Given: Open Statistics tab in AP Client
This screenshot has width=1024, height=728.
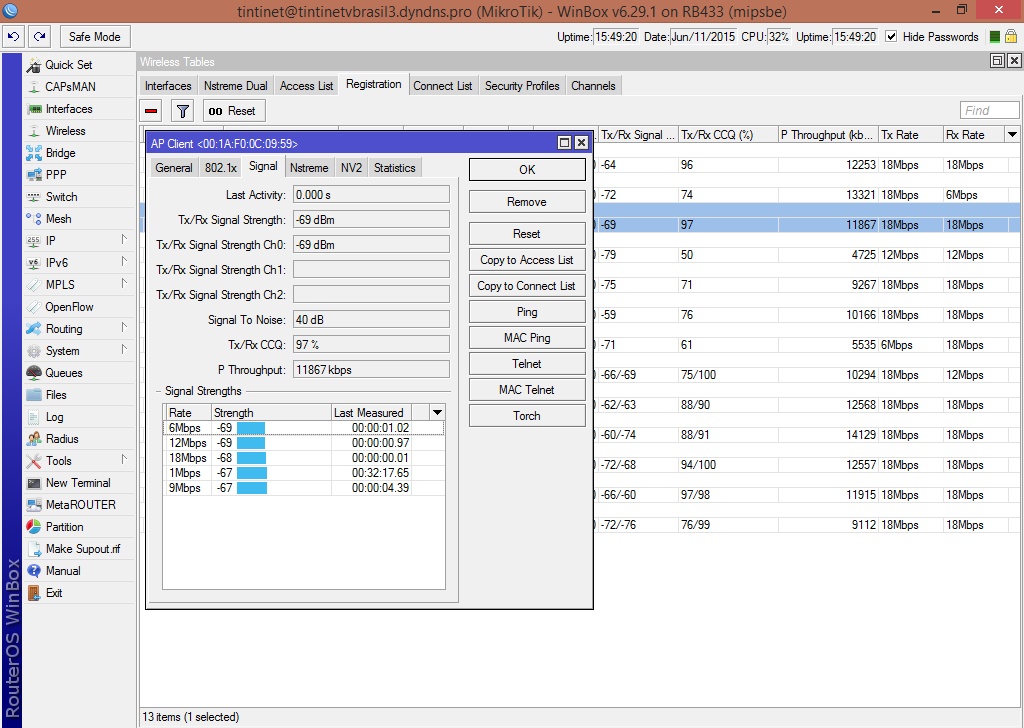Looking at the screenshot, I should click(394, 168).
